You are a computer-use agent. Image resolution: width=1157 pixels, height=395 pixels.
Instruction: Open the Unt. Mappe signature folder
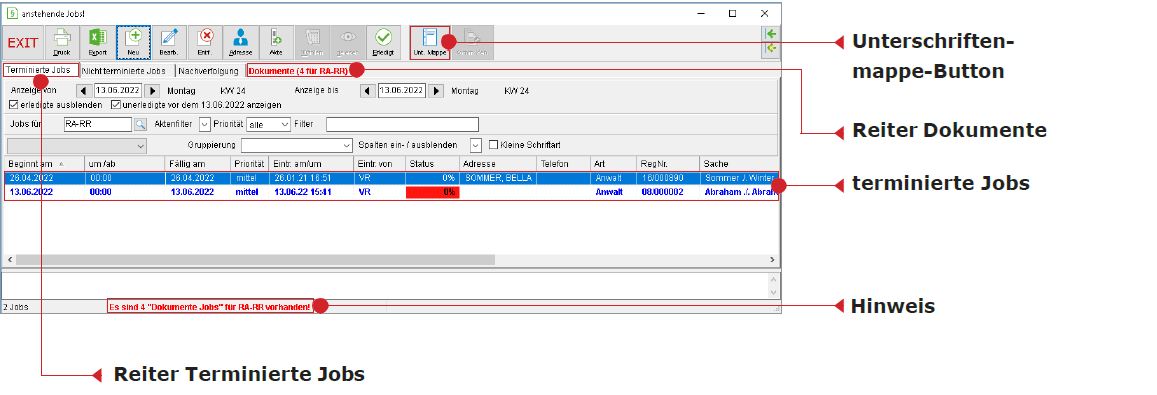(429, 43)
